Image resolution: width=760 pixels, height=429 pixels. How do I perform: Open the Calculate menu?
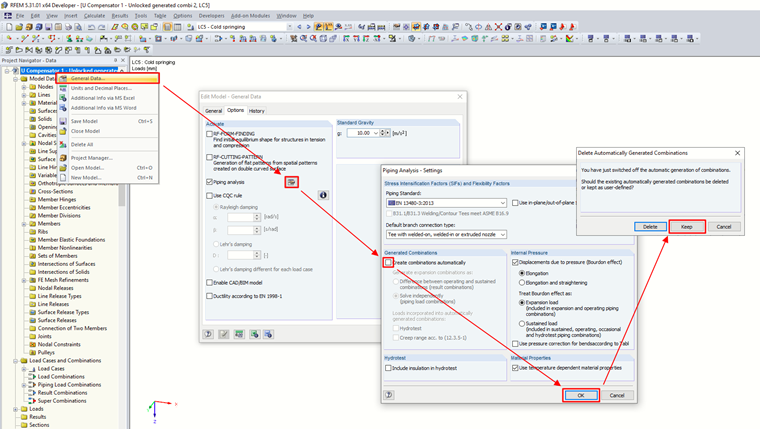click(x=94, y=16)
